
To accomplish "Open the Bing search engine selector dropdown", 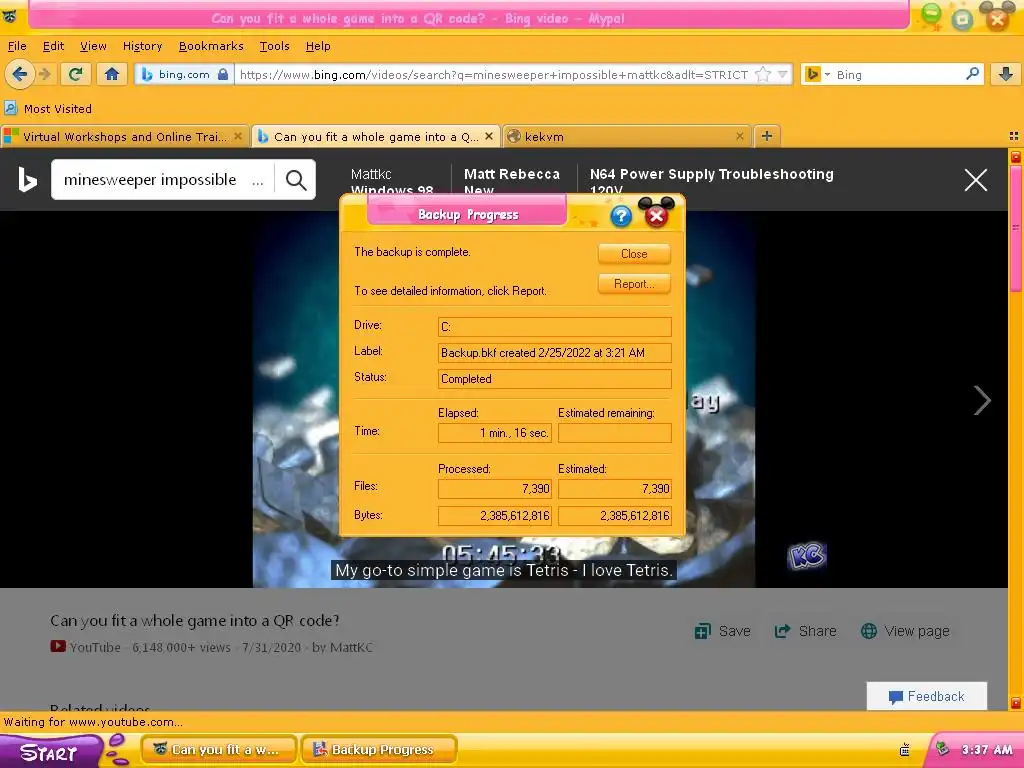I will coord(817,74).
